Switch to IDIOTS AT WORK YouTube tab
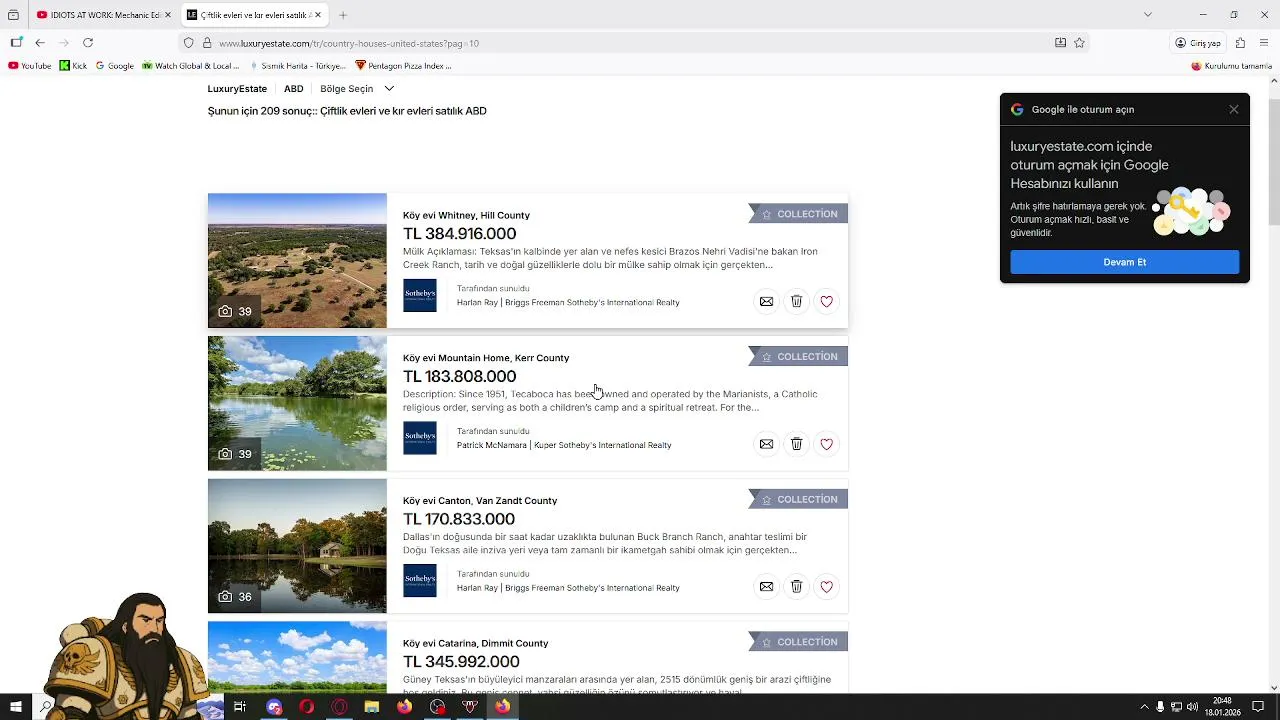The image size is (1280, 720). (102, 15)
